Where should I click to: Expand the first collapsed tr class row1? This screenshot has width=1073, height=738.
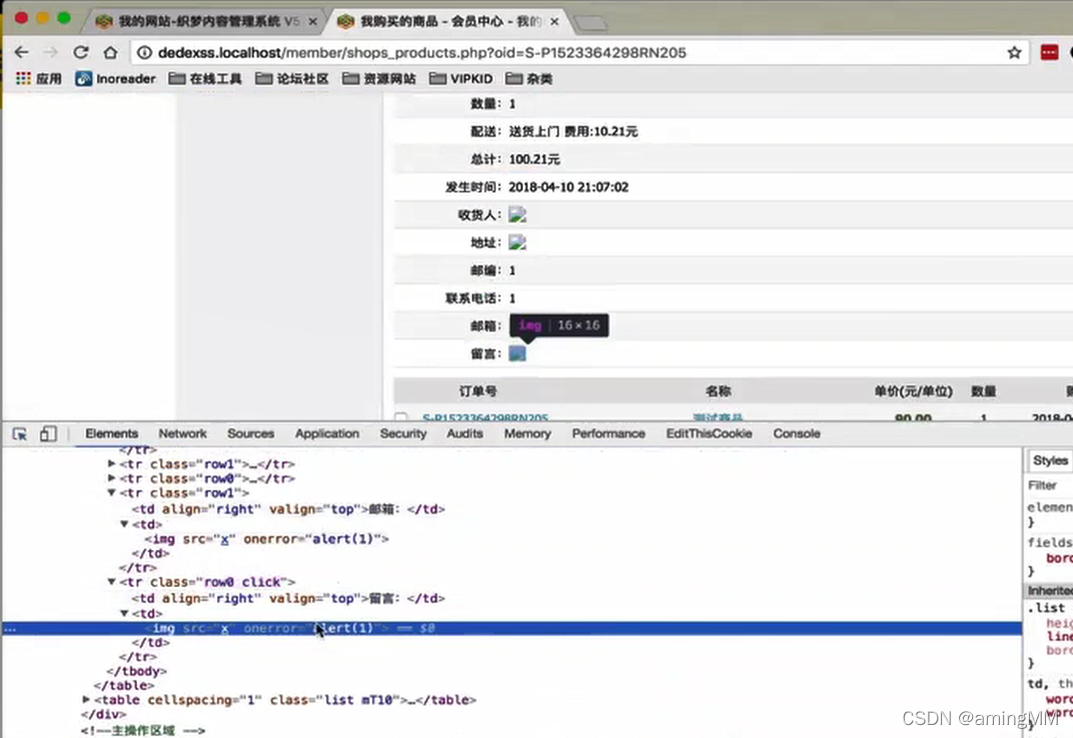pyautogui.click(x=112, y=463)
